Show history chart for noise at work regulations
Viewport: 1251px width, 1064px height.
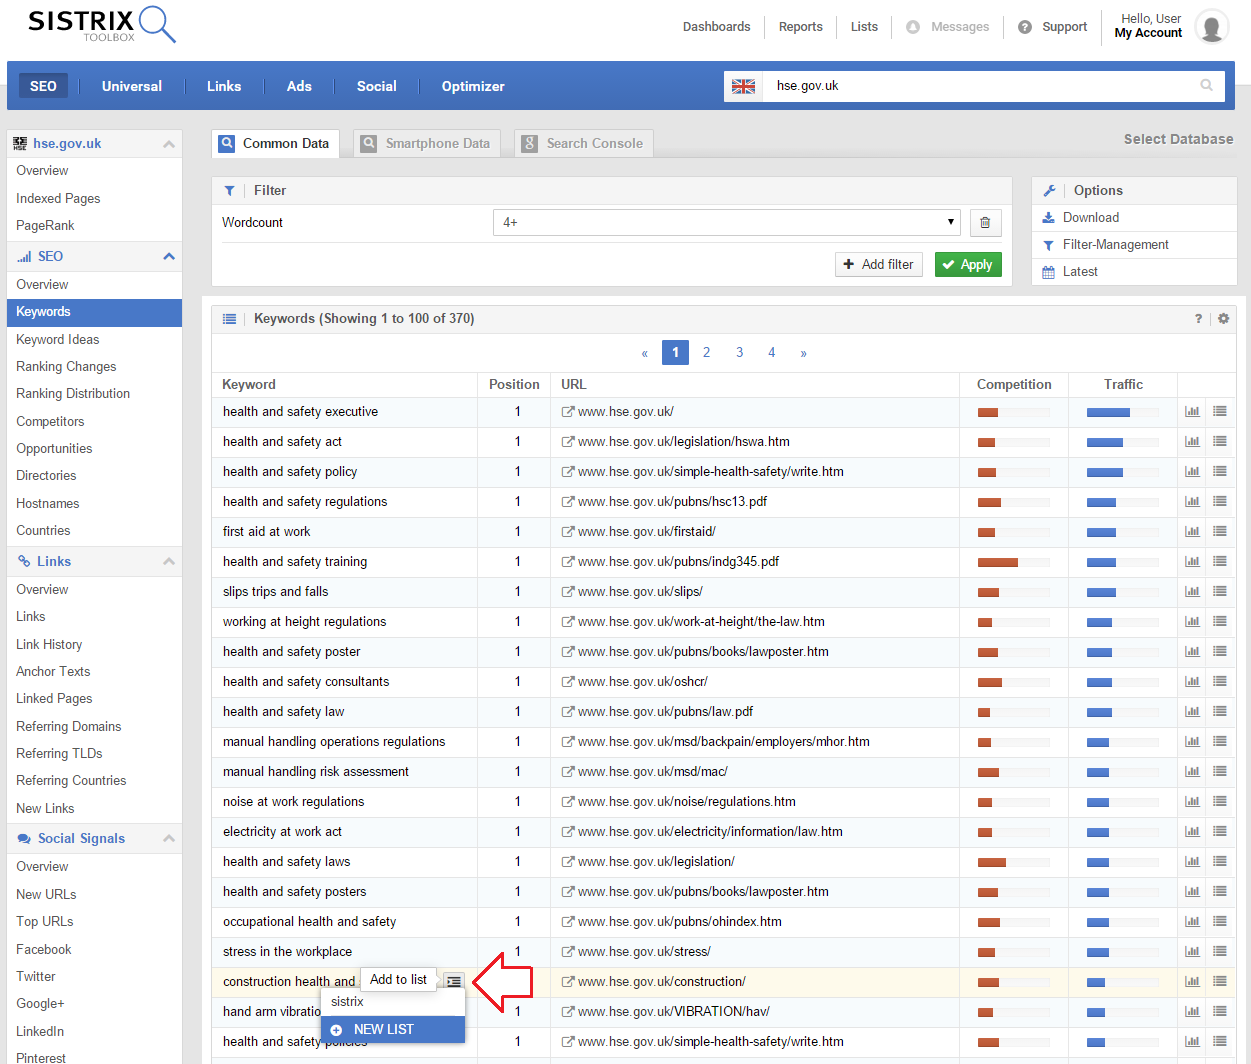tap(1192, 801)
